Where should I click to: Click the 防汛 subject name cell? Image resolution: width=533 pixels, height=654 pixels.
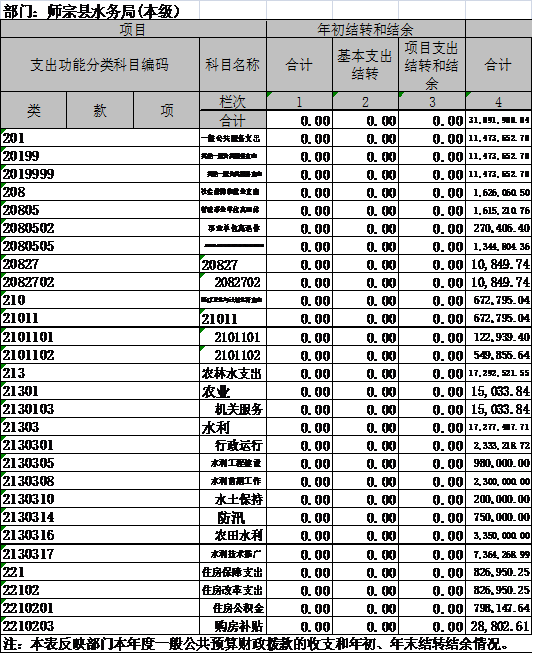(x=233, y=517)
